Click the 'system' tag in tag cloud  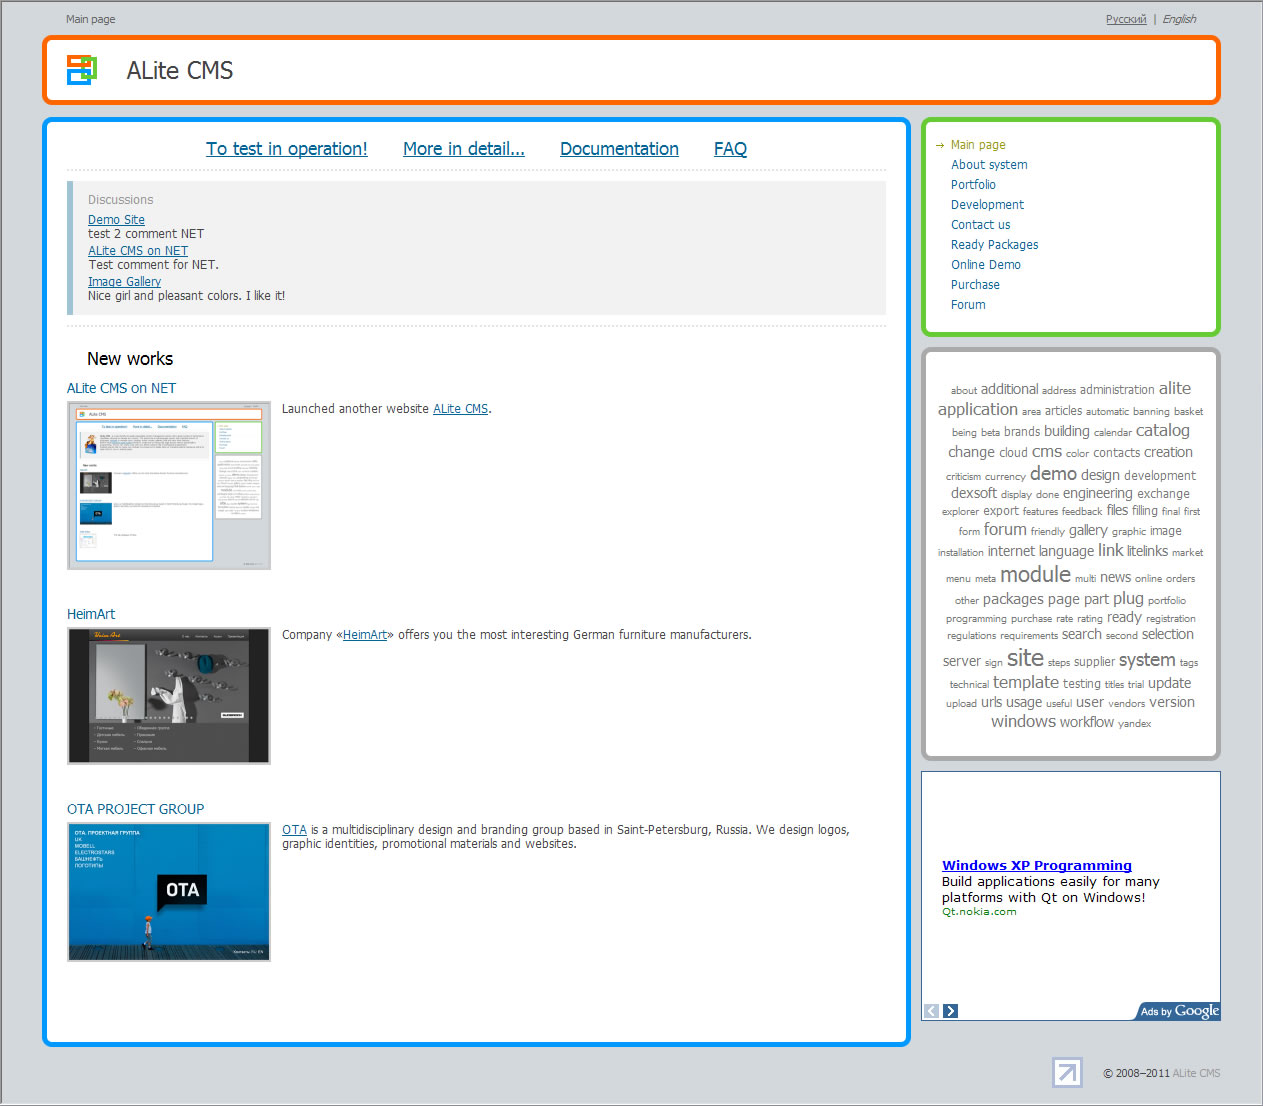(1147, 660)
